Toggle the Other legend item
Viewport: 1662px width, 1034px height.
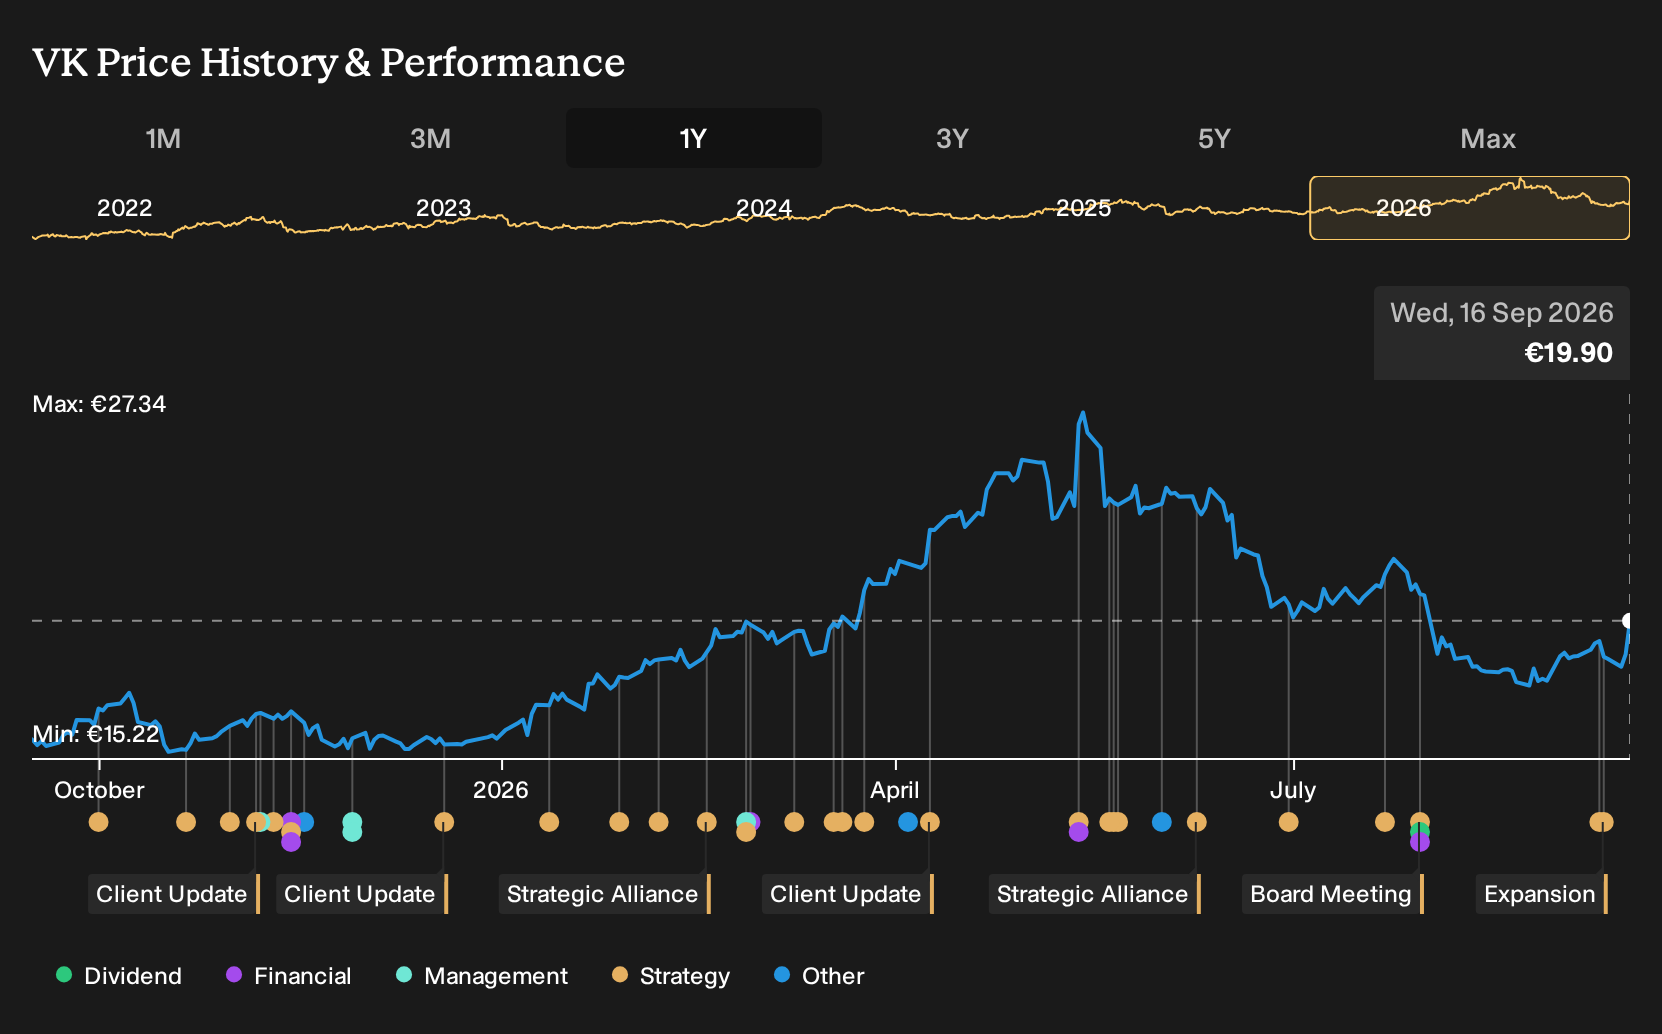point(819,976)
